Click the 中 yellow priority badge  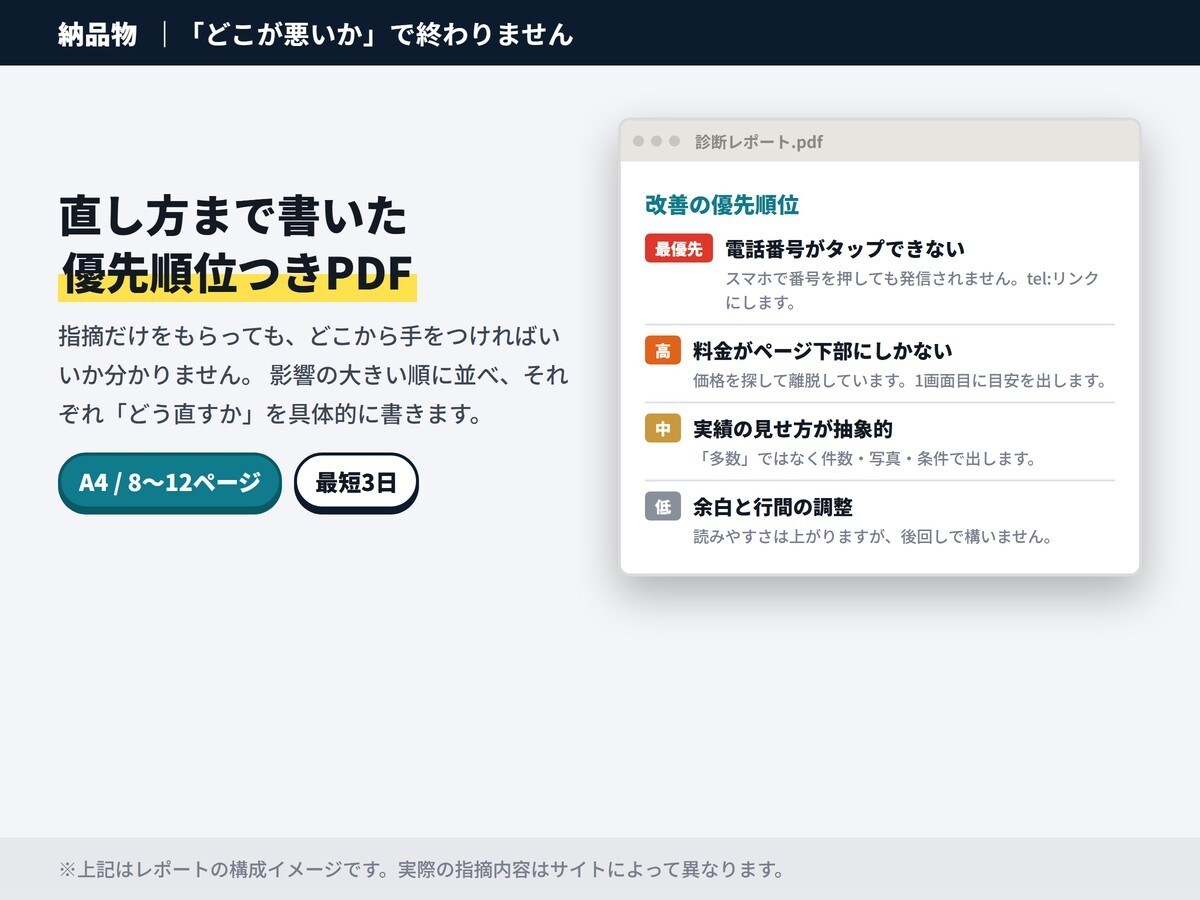coord(663,429)
